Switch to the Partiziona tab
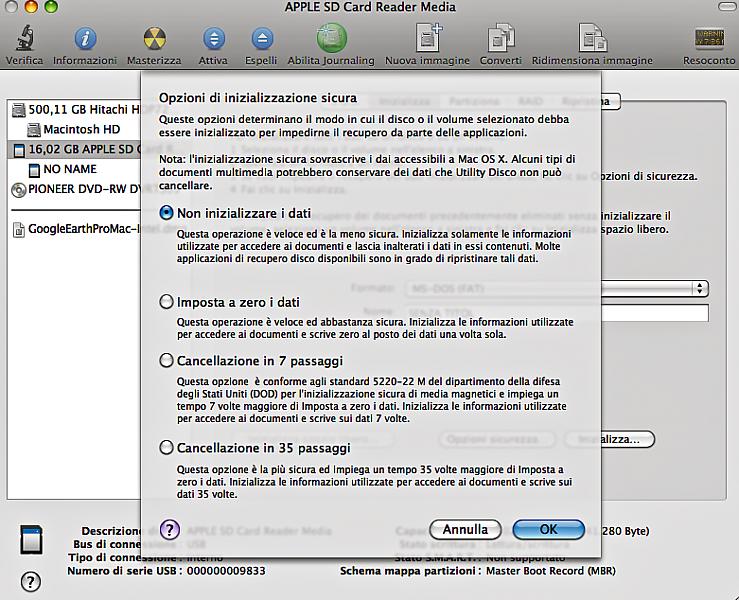Image resolution: width=739 pixels, height=600 pixels. (x=474, y=101)
